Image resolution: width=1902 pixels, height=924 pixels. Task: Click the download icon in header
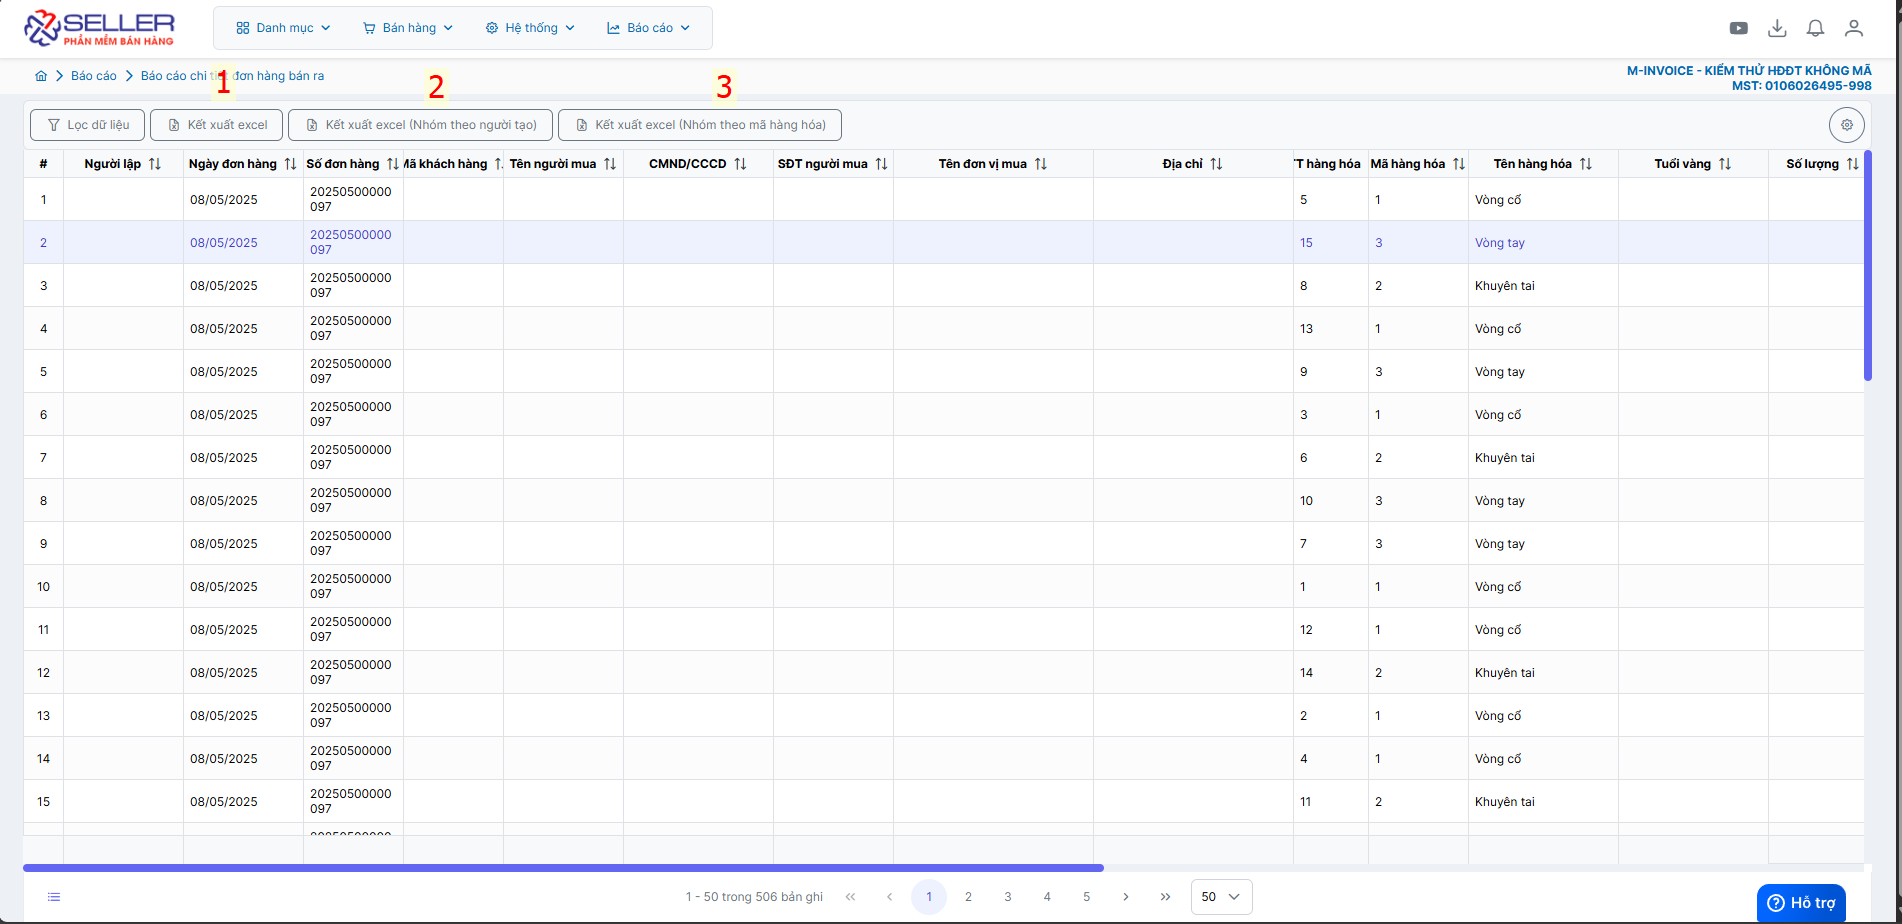coord(1777,28)
